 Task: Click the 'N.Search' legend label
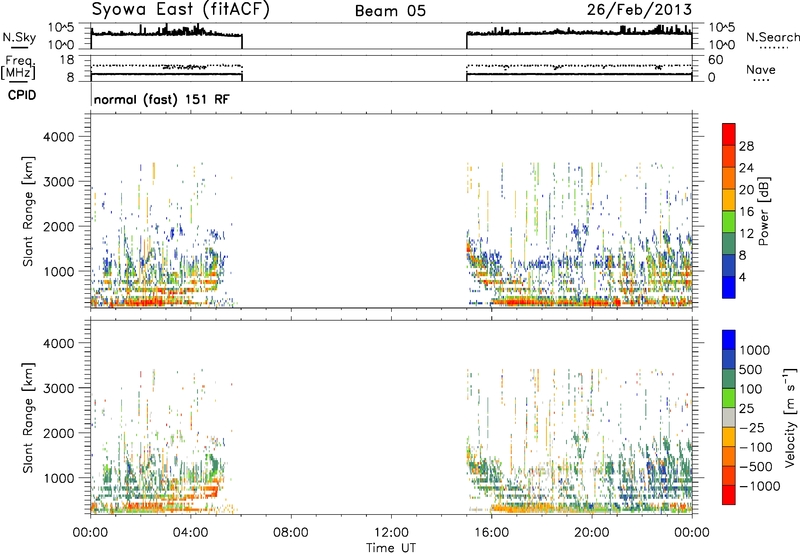[x=772, y=37]
